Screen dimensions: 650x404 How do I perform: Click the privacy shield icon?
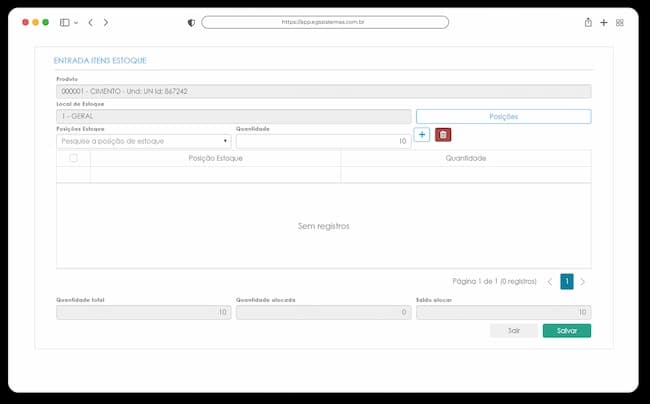click(x=191, y=23)
